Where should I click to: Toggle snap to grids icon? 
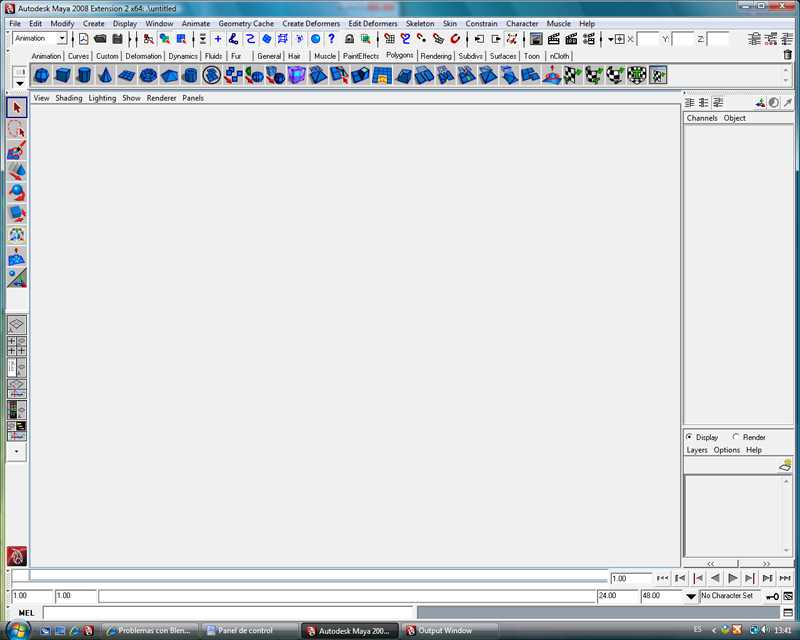point(389,39)
